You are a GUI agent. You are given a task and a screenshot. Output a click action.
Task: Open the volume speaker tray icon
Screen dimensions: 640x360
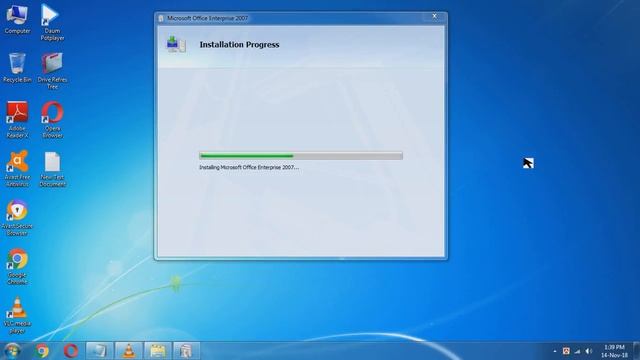[589, 351]
